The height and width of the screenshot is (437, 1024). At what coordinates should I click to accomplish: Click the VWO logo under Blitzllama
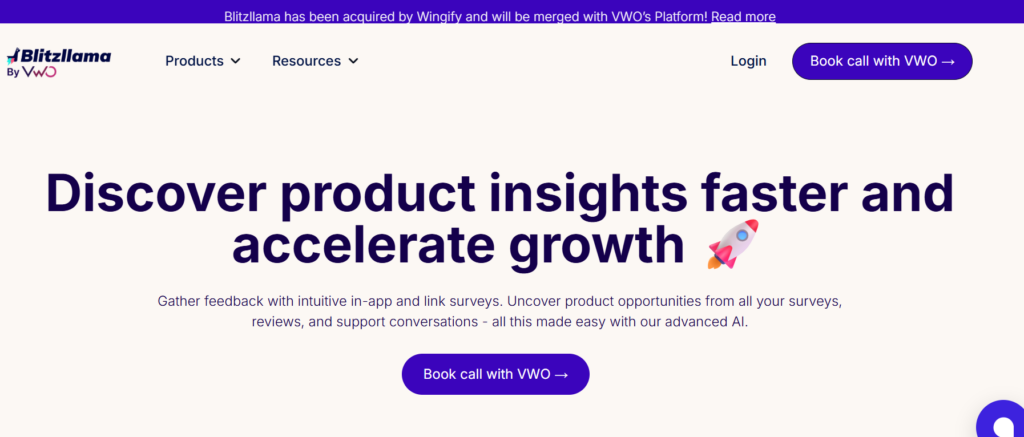pos(39,72)
